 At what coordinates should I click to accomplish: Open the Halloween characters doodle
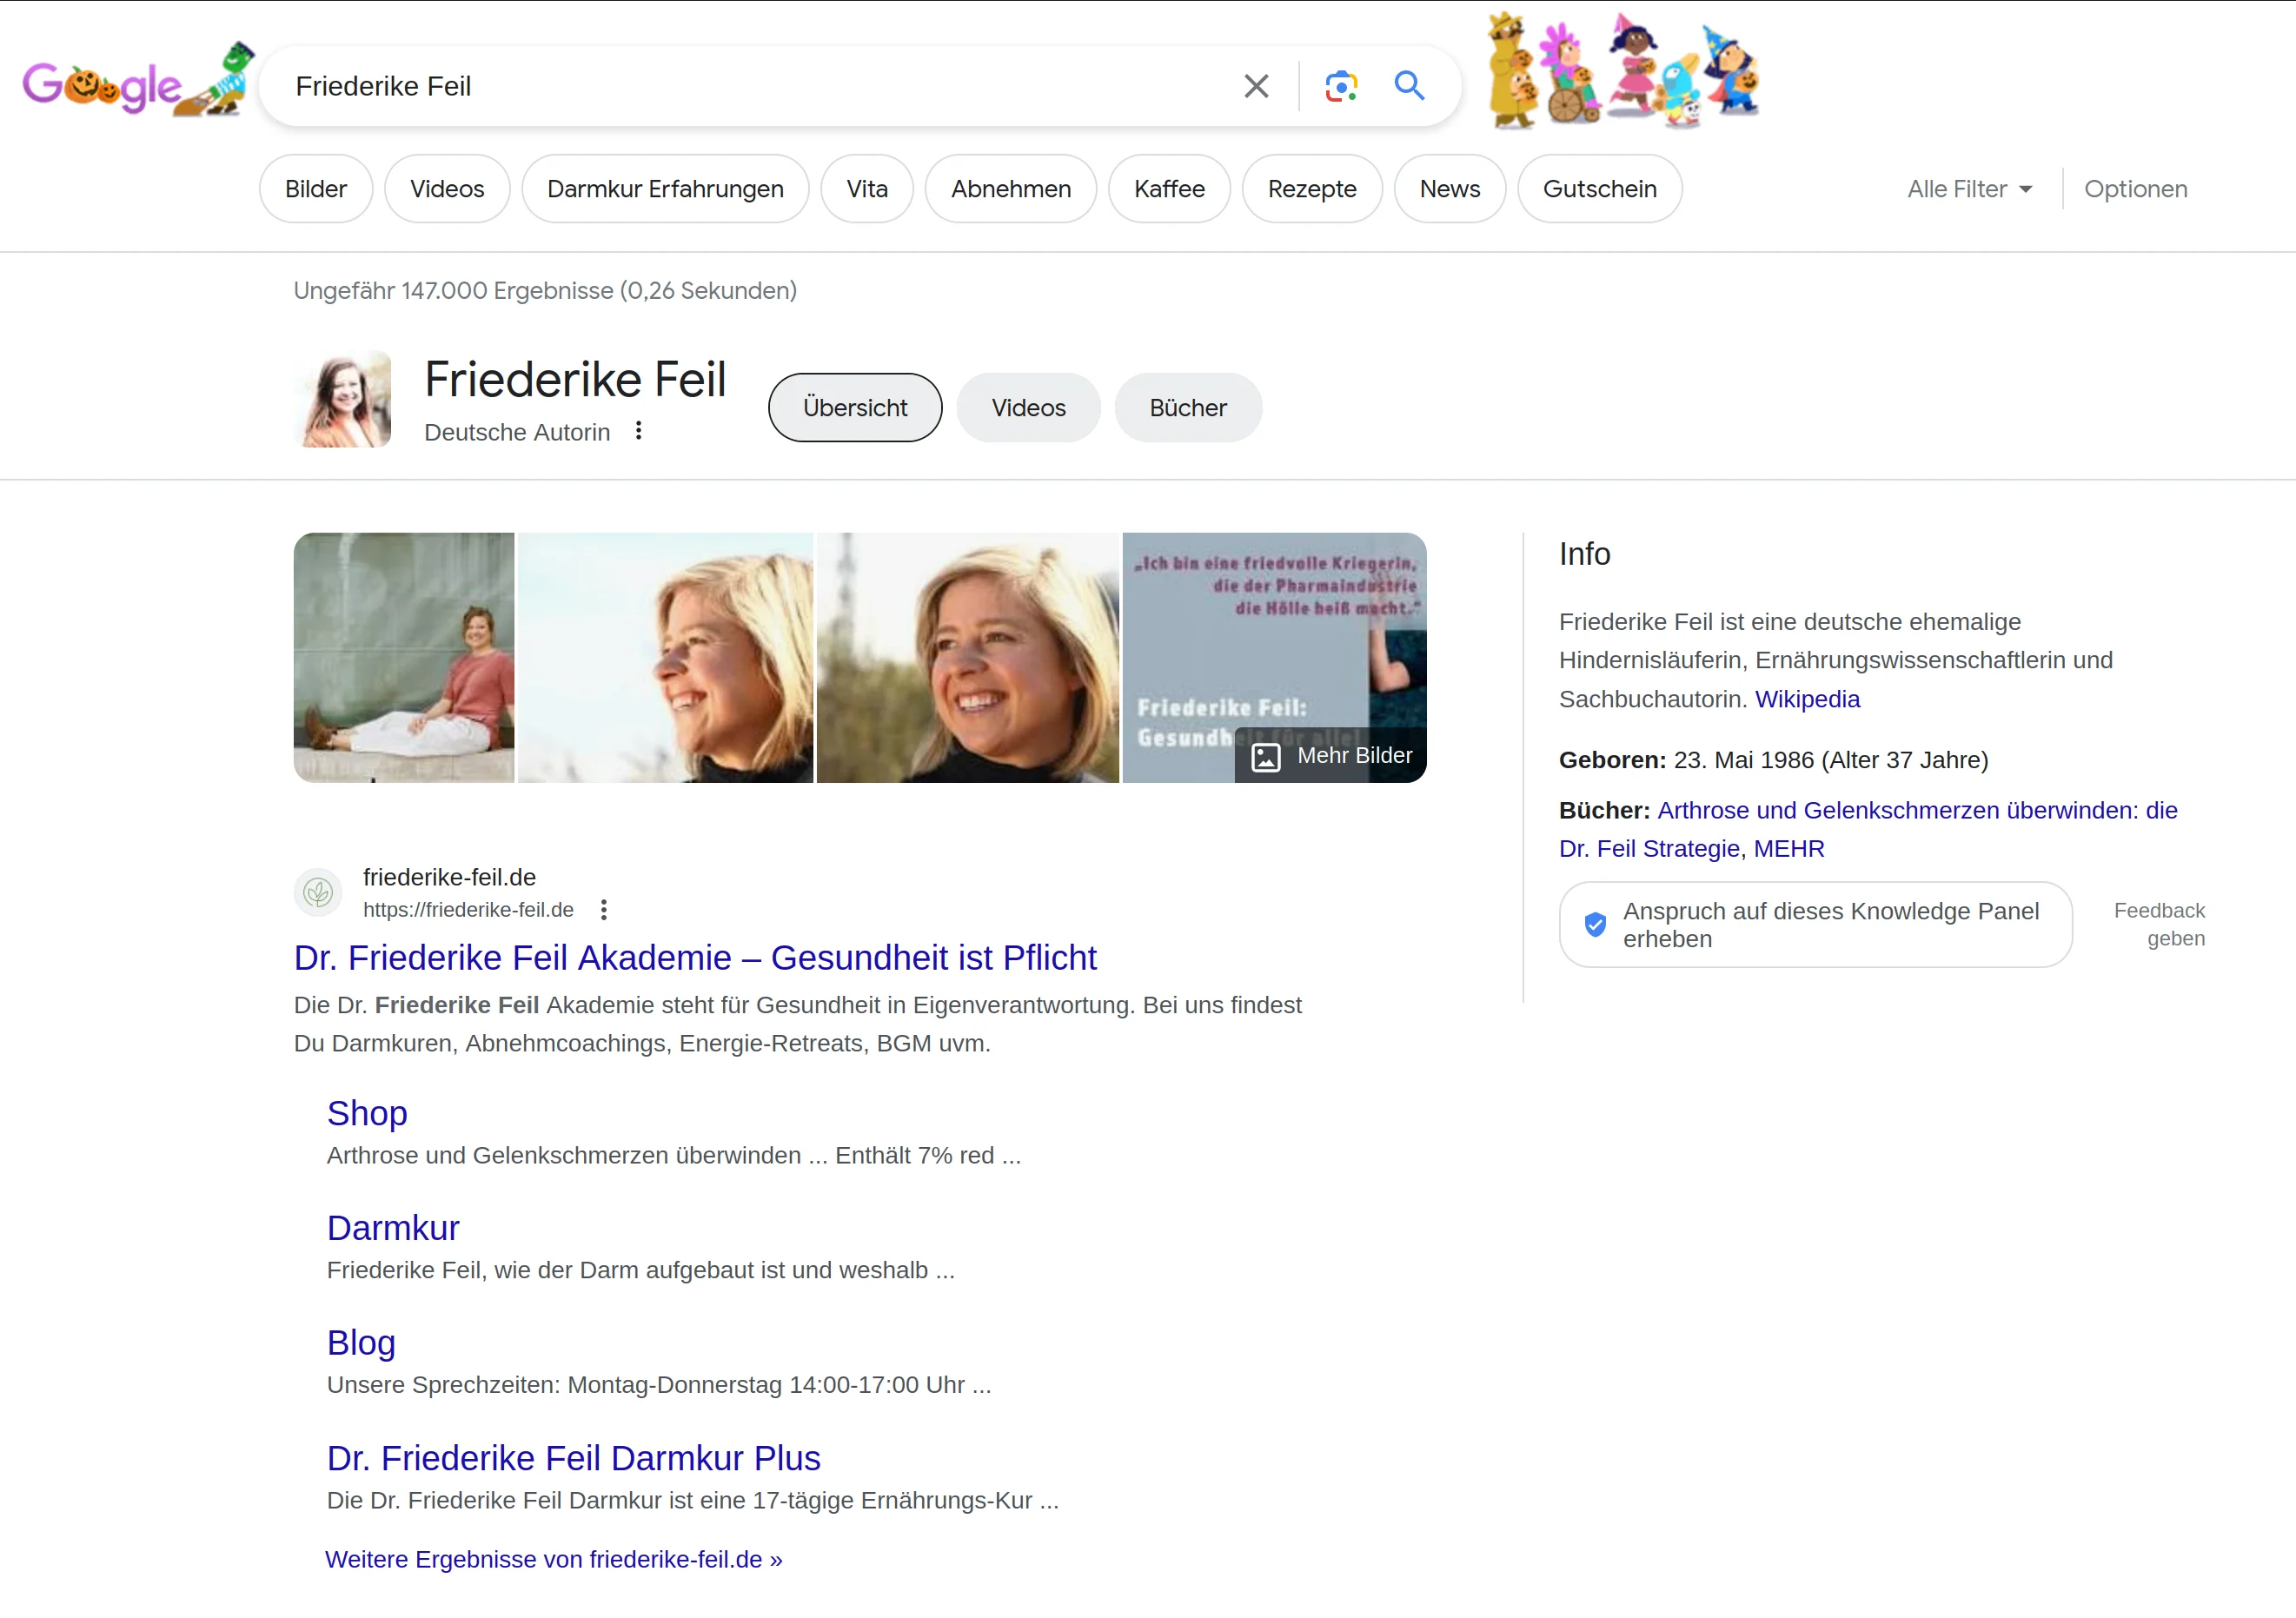(1623, 70)
